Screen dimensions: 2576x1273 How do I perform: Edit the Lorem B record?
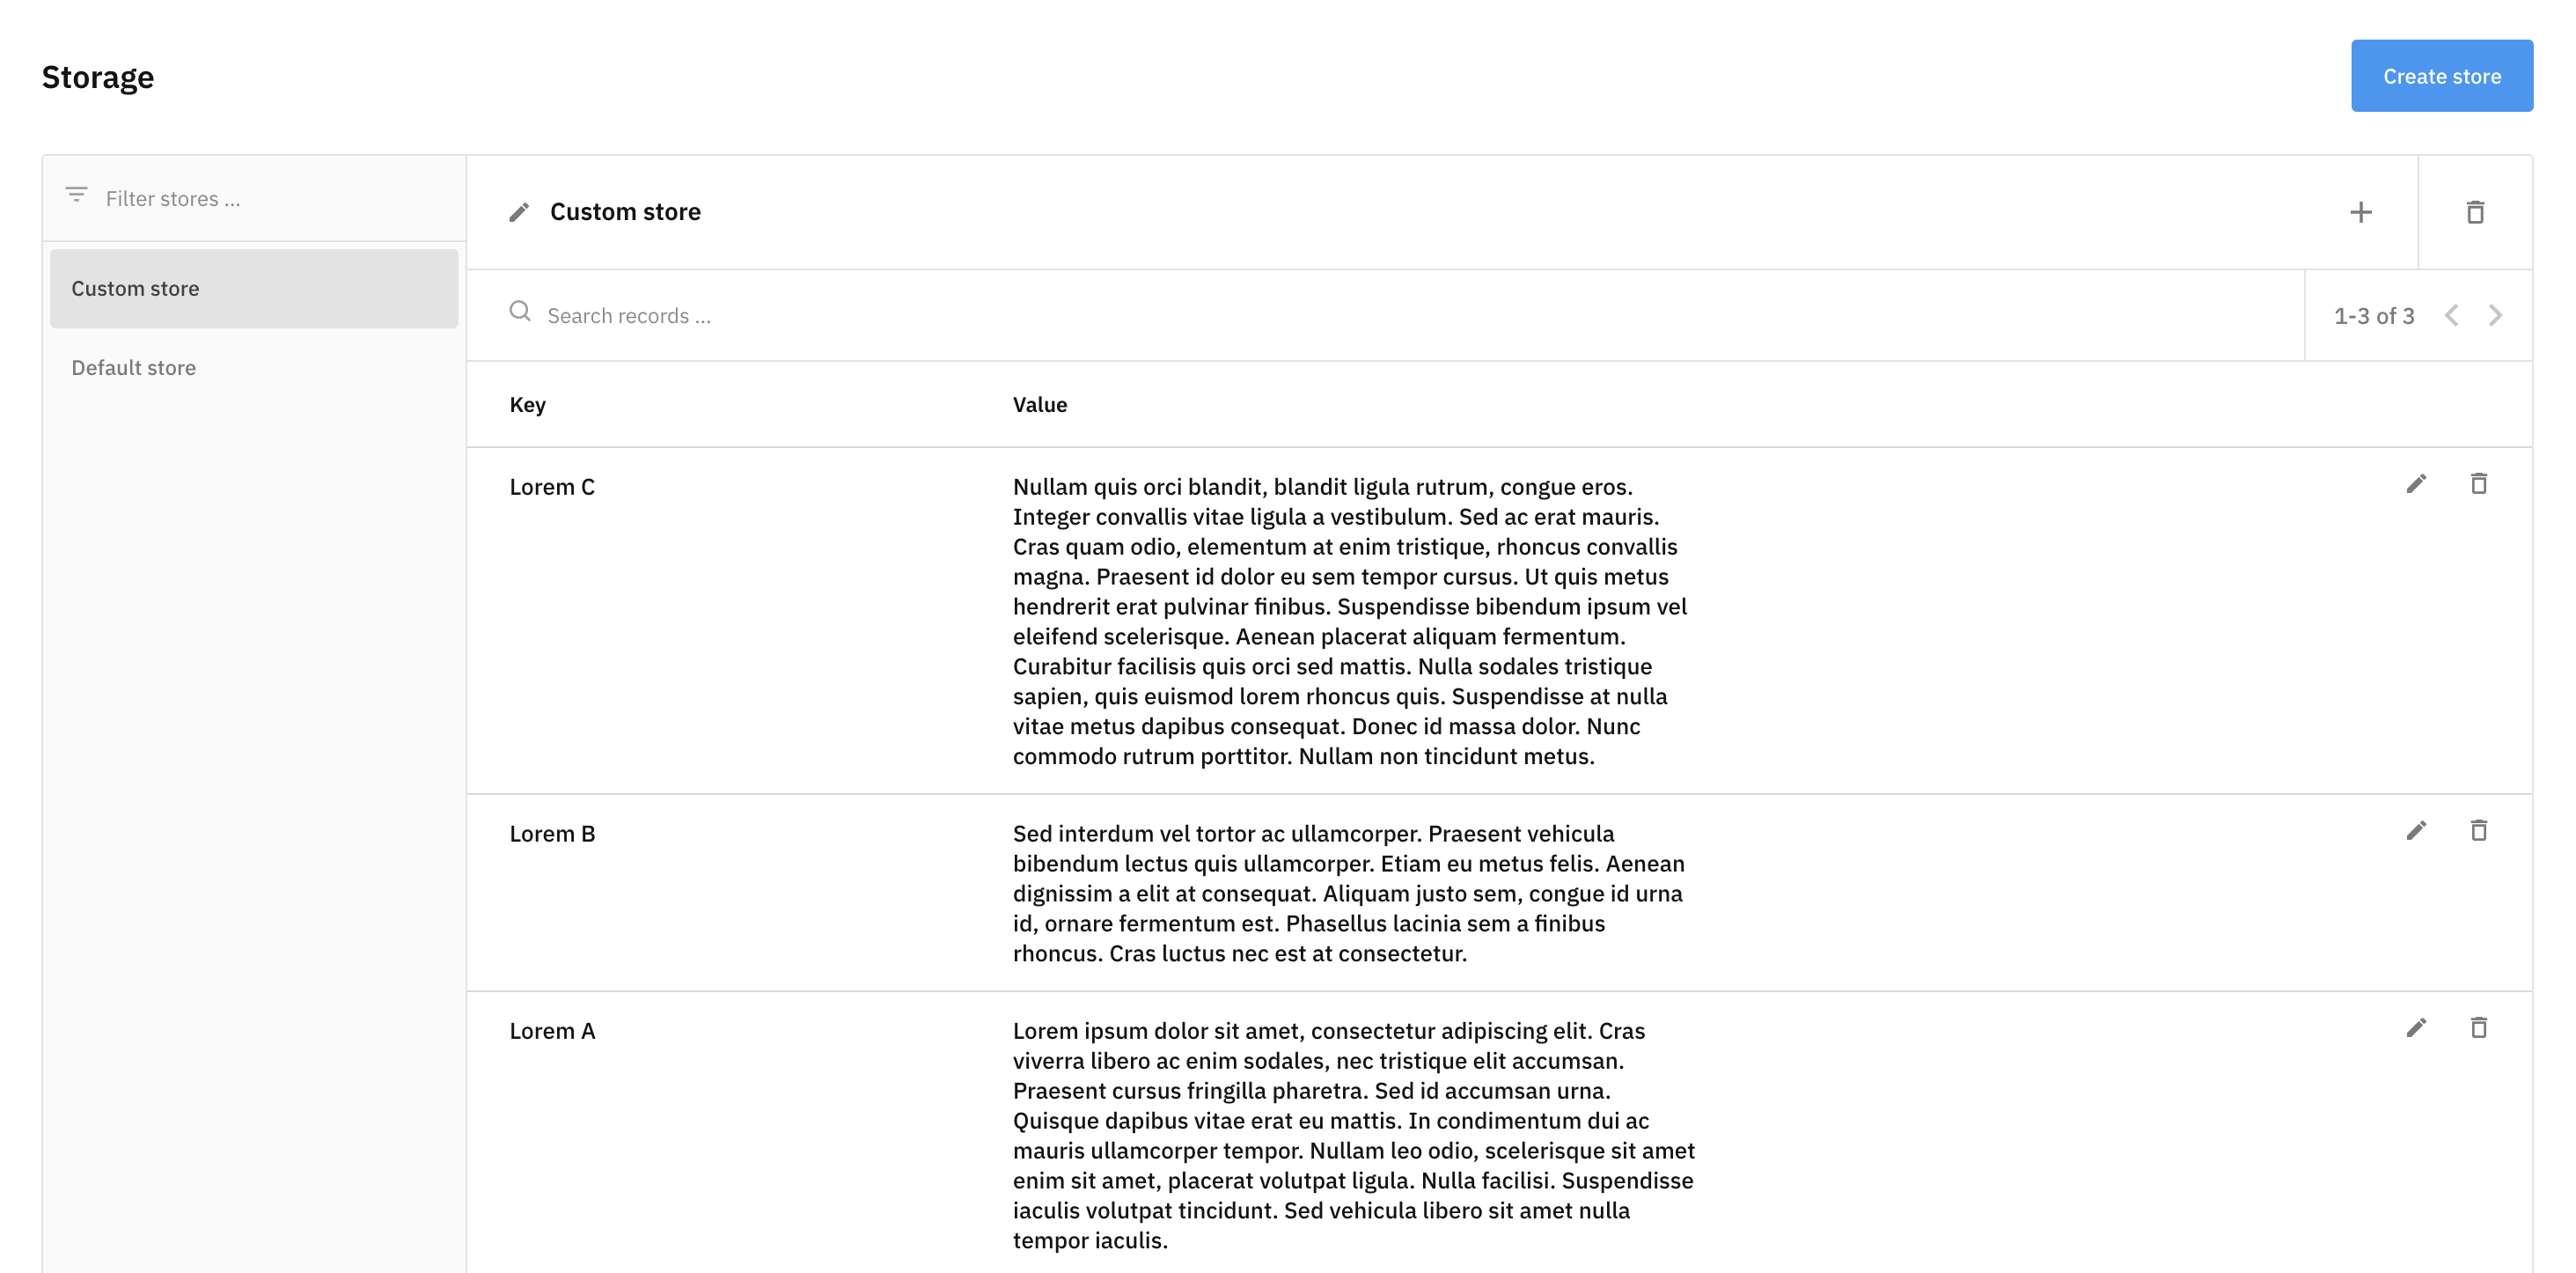click(2416, 831)
